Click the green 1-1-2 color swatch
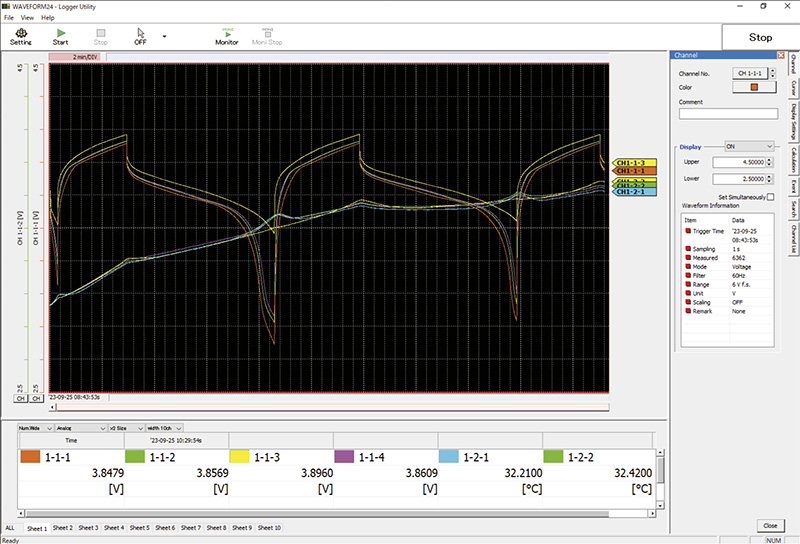 135,456
